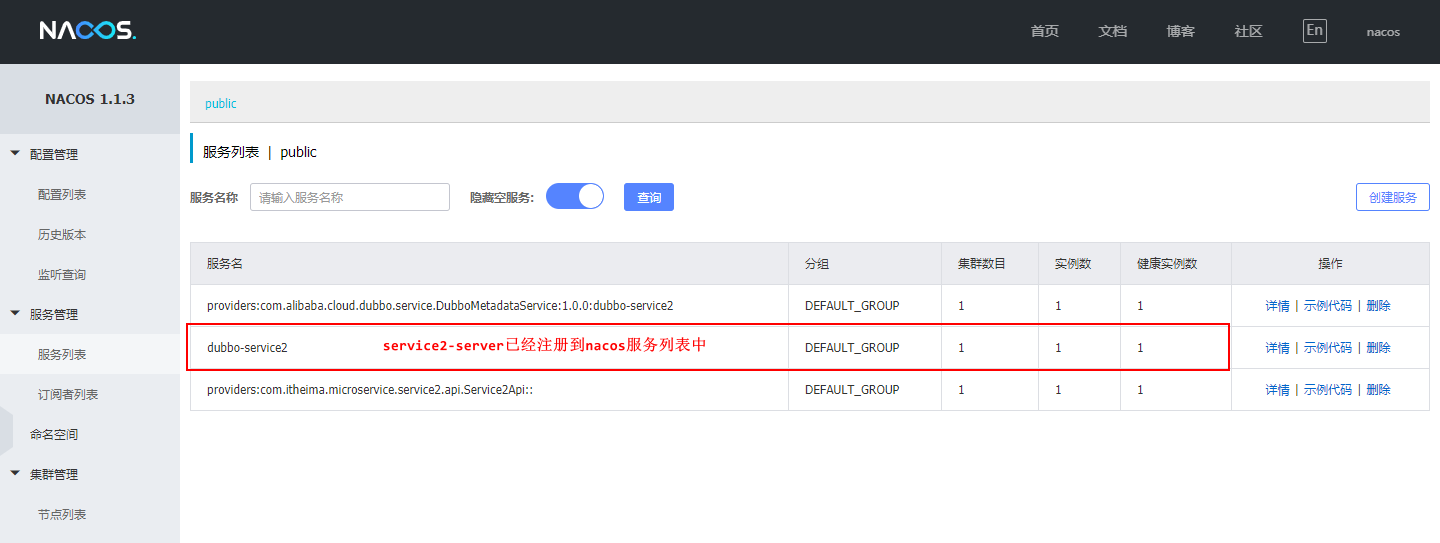This screenshot has height=543, width=1440.
Task: Open 详情 for the DubboMetadataService row
Action: coord(1277,306)
